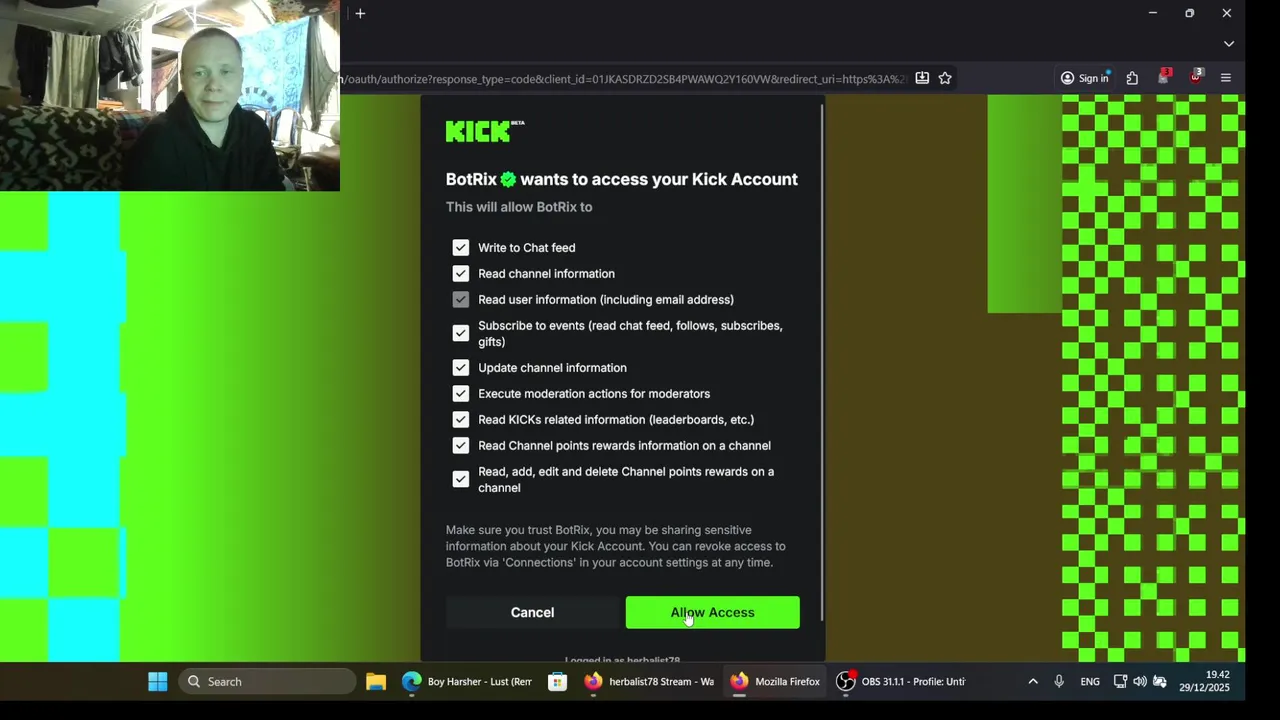The height and width of the screenshot is (720, 1280).
Task: Click the extension icon left of the red shield
Action: tap(1164, 77)
